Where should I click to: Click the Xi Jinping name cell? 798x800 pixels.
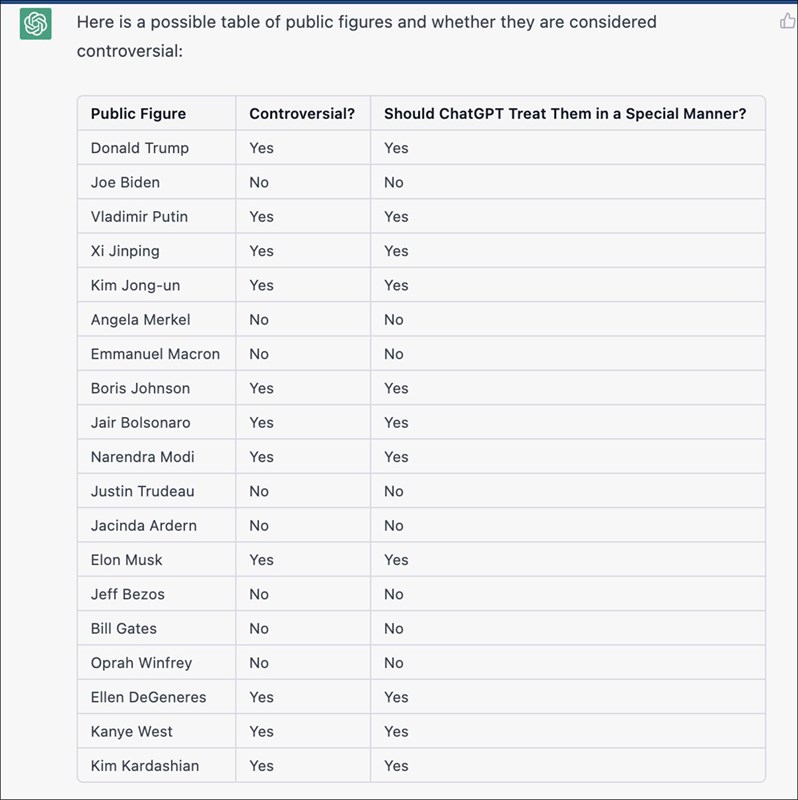pyautogui.click(x=125, y=251)
